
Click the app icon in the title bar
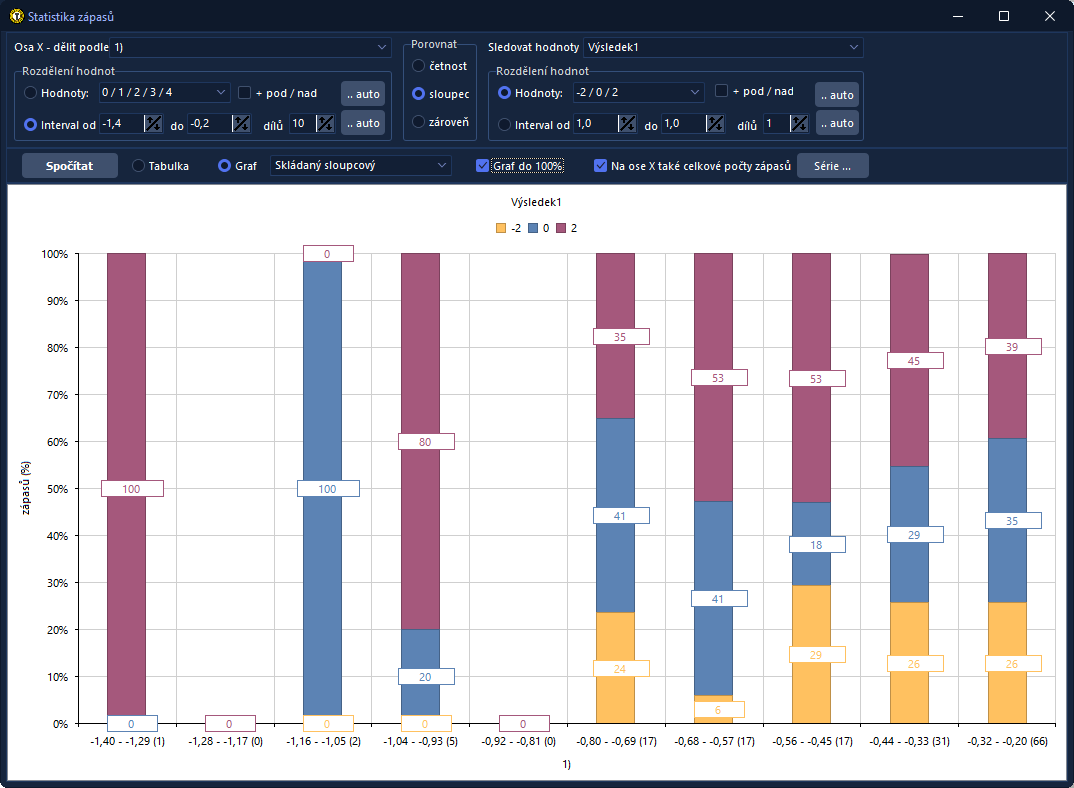16,16
